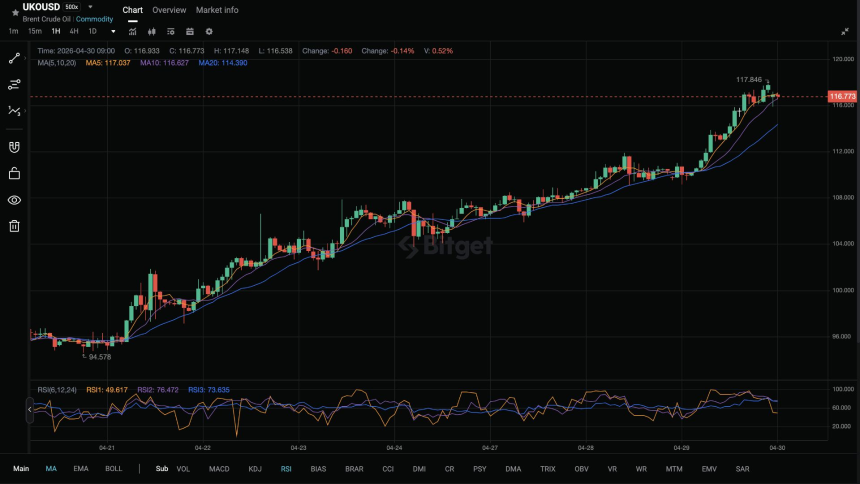This screenshot has width=860, height=484.
Task: Select the VOL sub indicator
Action: 183,469
